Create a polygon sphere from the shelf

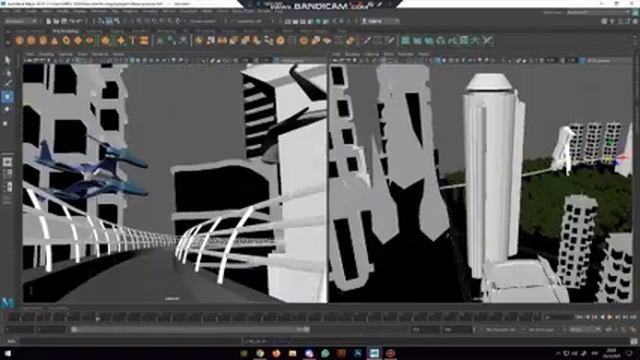[19, 40]
